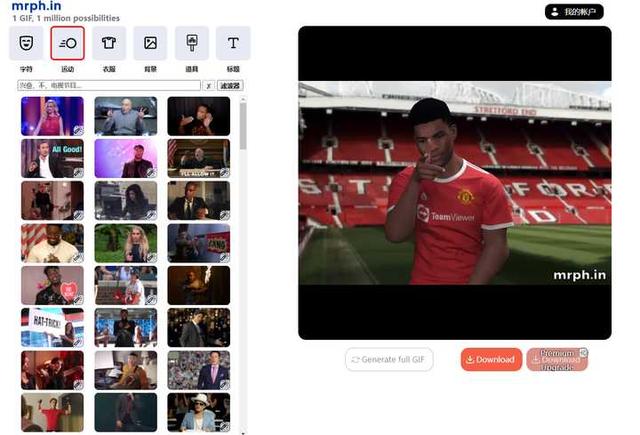The height and width of the screenshot is (435, 640).
Task: Open My Account (我的账户) button
Action: point(574,12)
